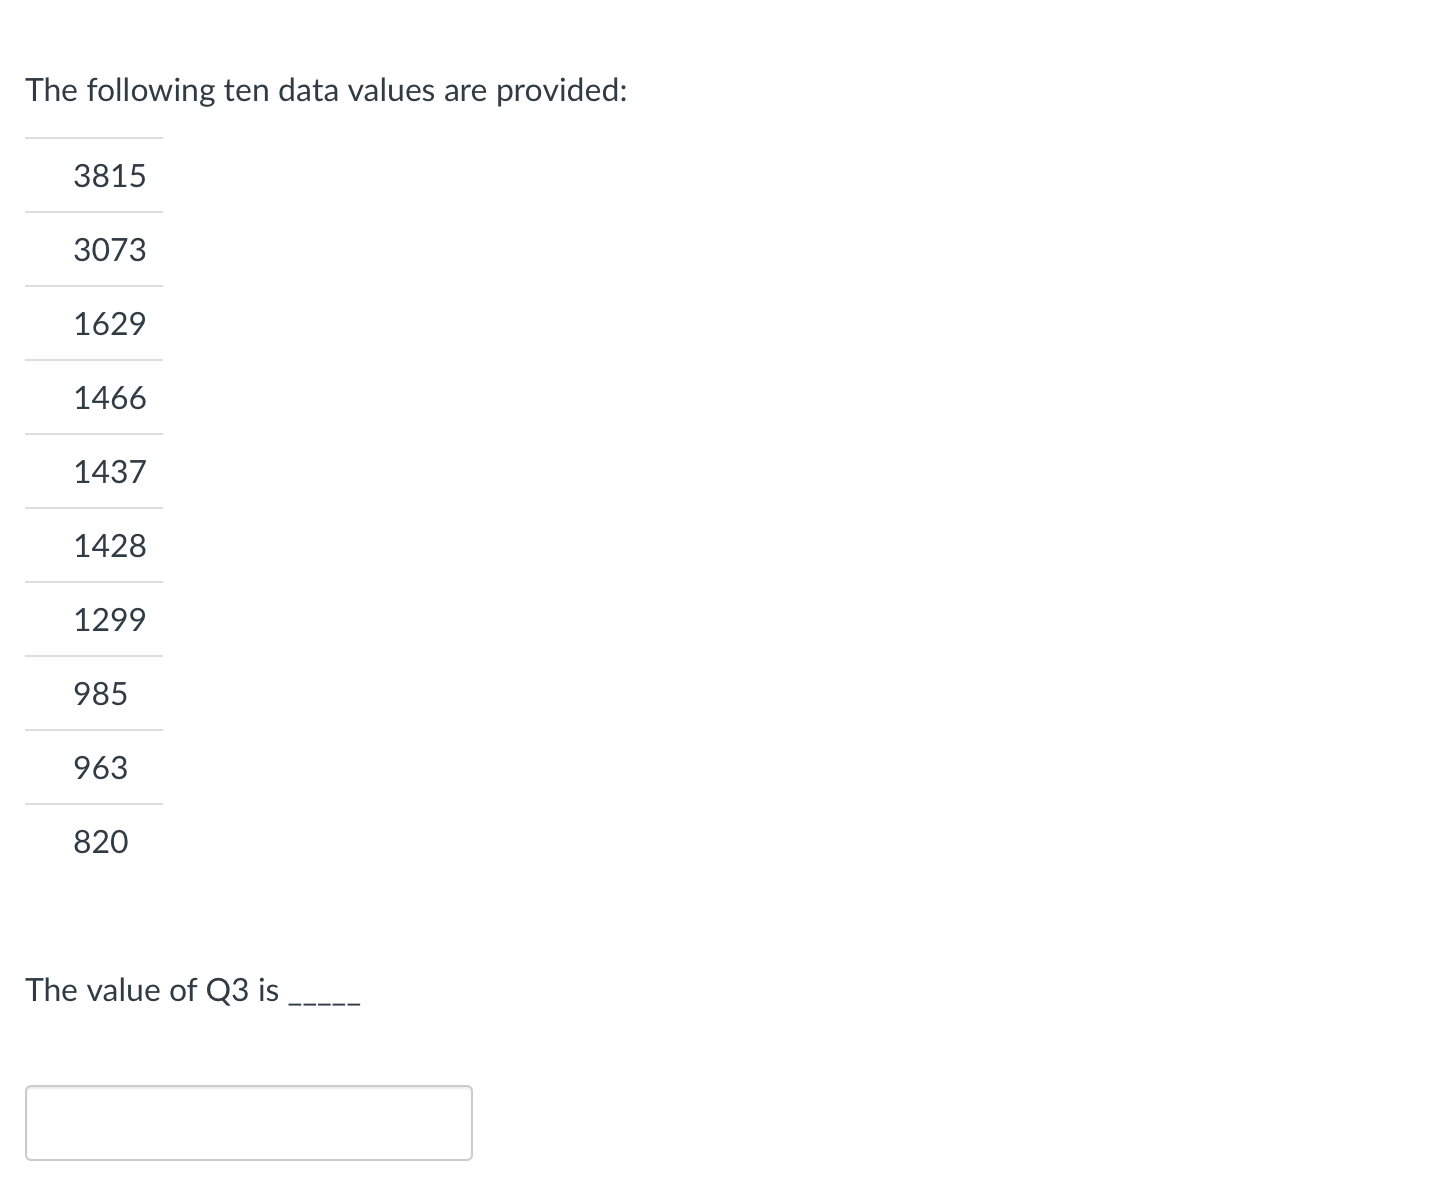Select the data value 1299

(110, 620)
